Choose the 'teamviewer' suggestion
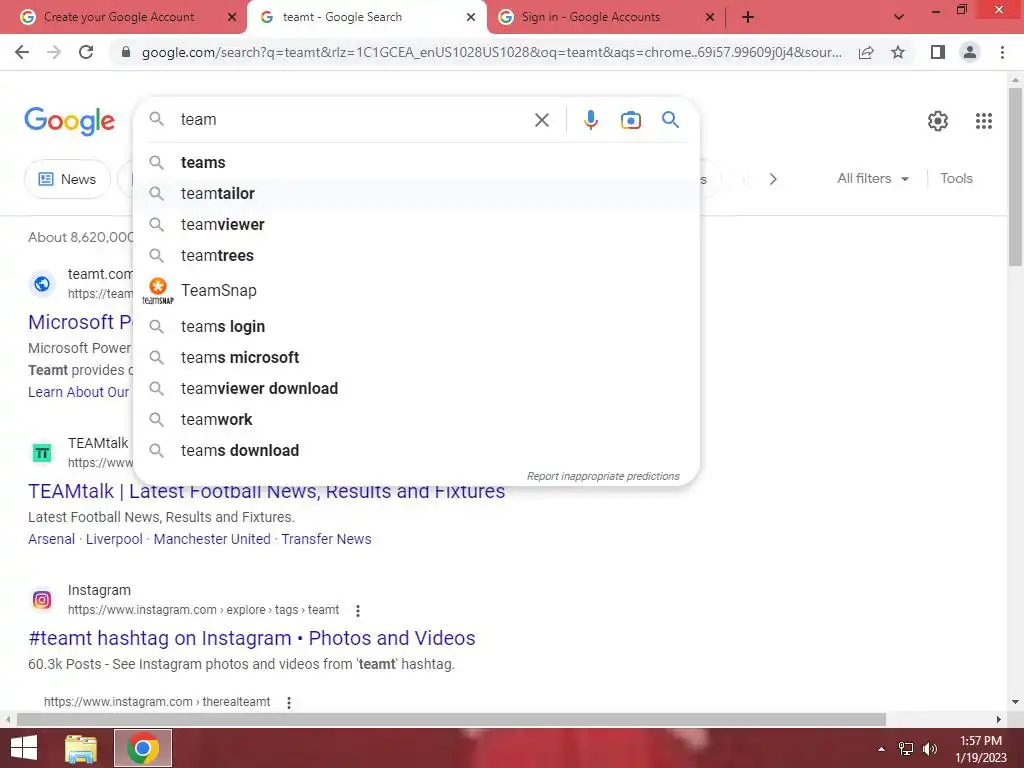The width and height of the screenshot is (1024, 768). click(x=416, y=224)
